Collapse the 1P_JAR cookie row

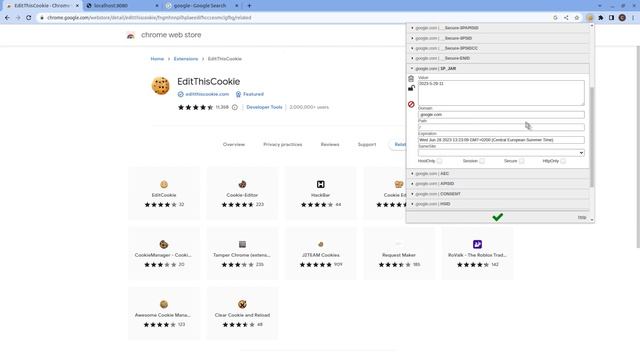click(498, 69)
